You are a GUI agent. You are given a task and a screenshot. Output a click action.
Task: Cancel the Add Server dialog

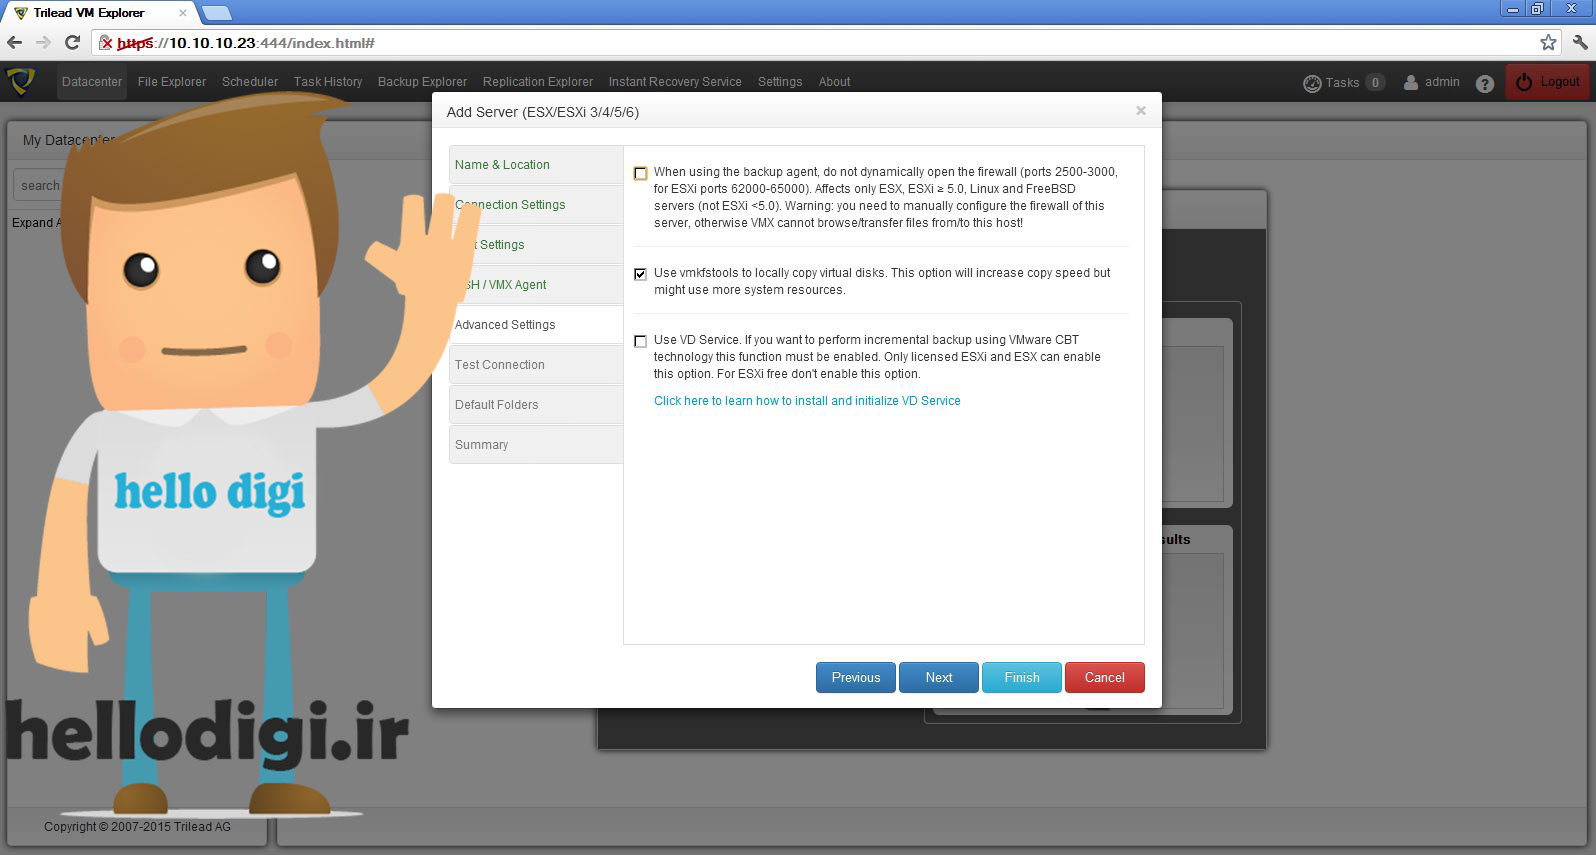[1105, 677]
